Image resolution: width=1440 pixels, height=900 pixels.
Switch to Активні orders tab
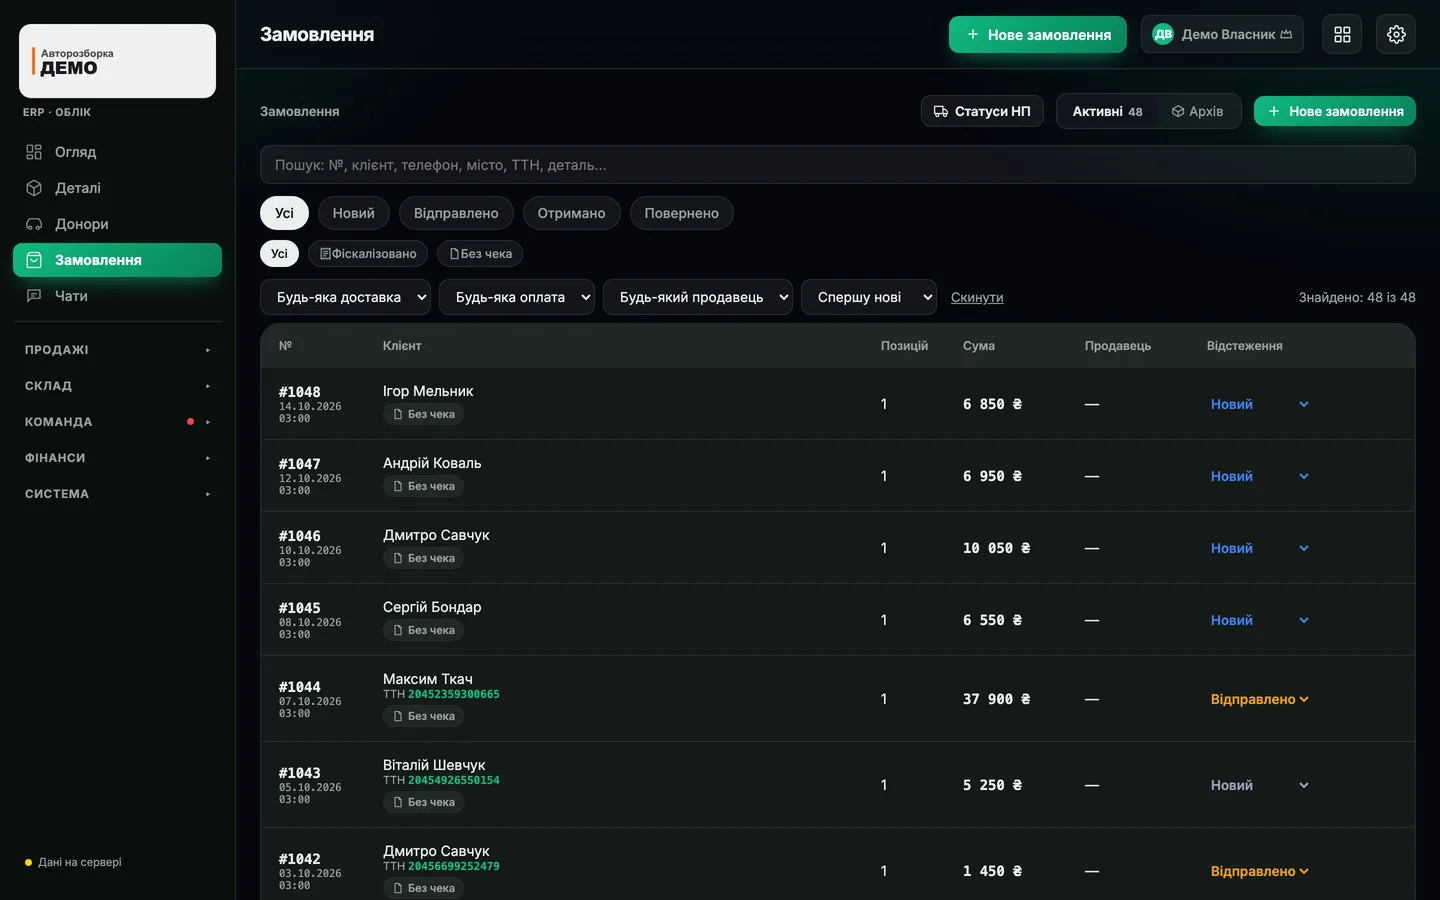(x=1107, y=111)
